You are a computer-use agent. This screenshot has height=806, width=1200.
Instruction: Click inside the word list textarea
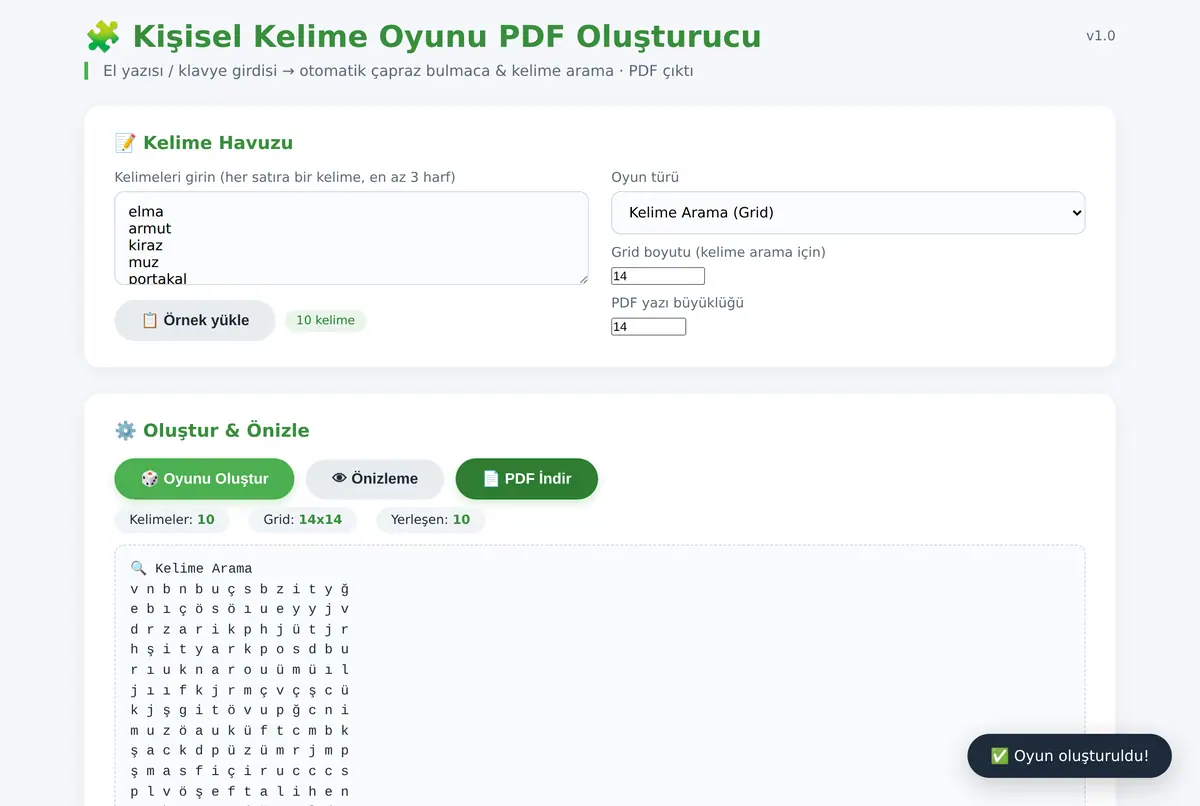(x=351, y=238)
